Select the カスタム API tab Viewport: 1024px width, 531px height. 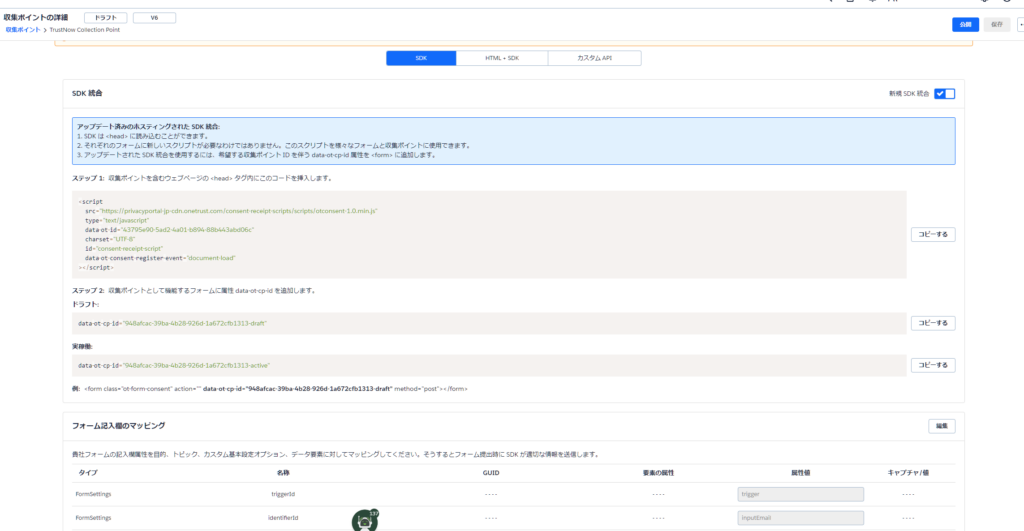pyautogui.click(x=594, y=58)
